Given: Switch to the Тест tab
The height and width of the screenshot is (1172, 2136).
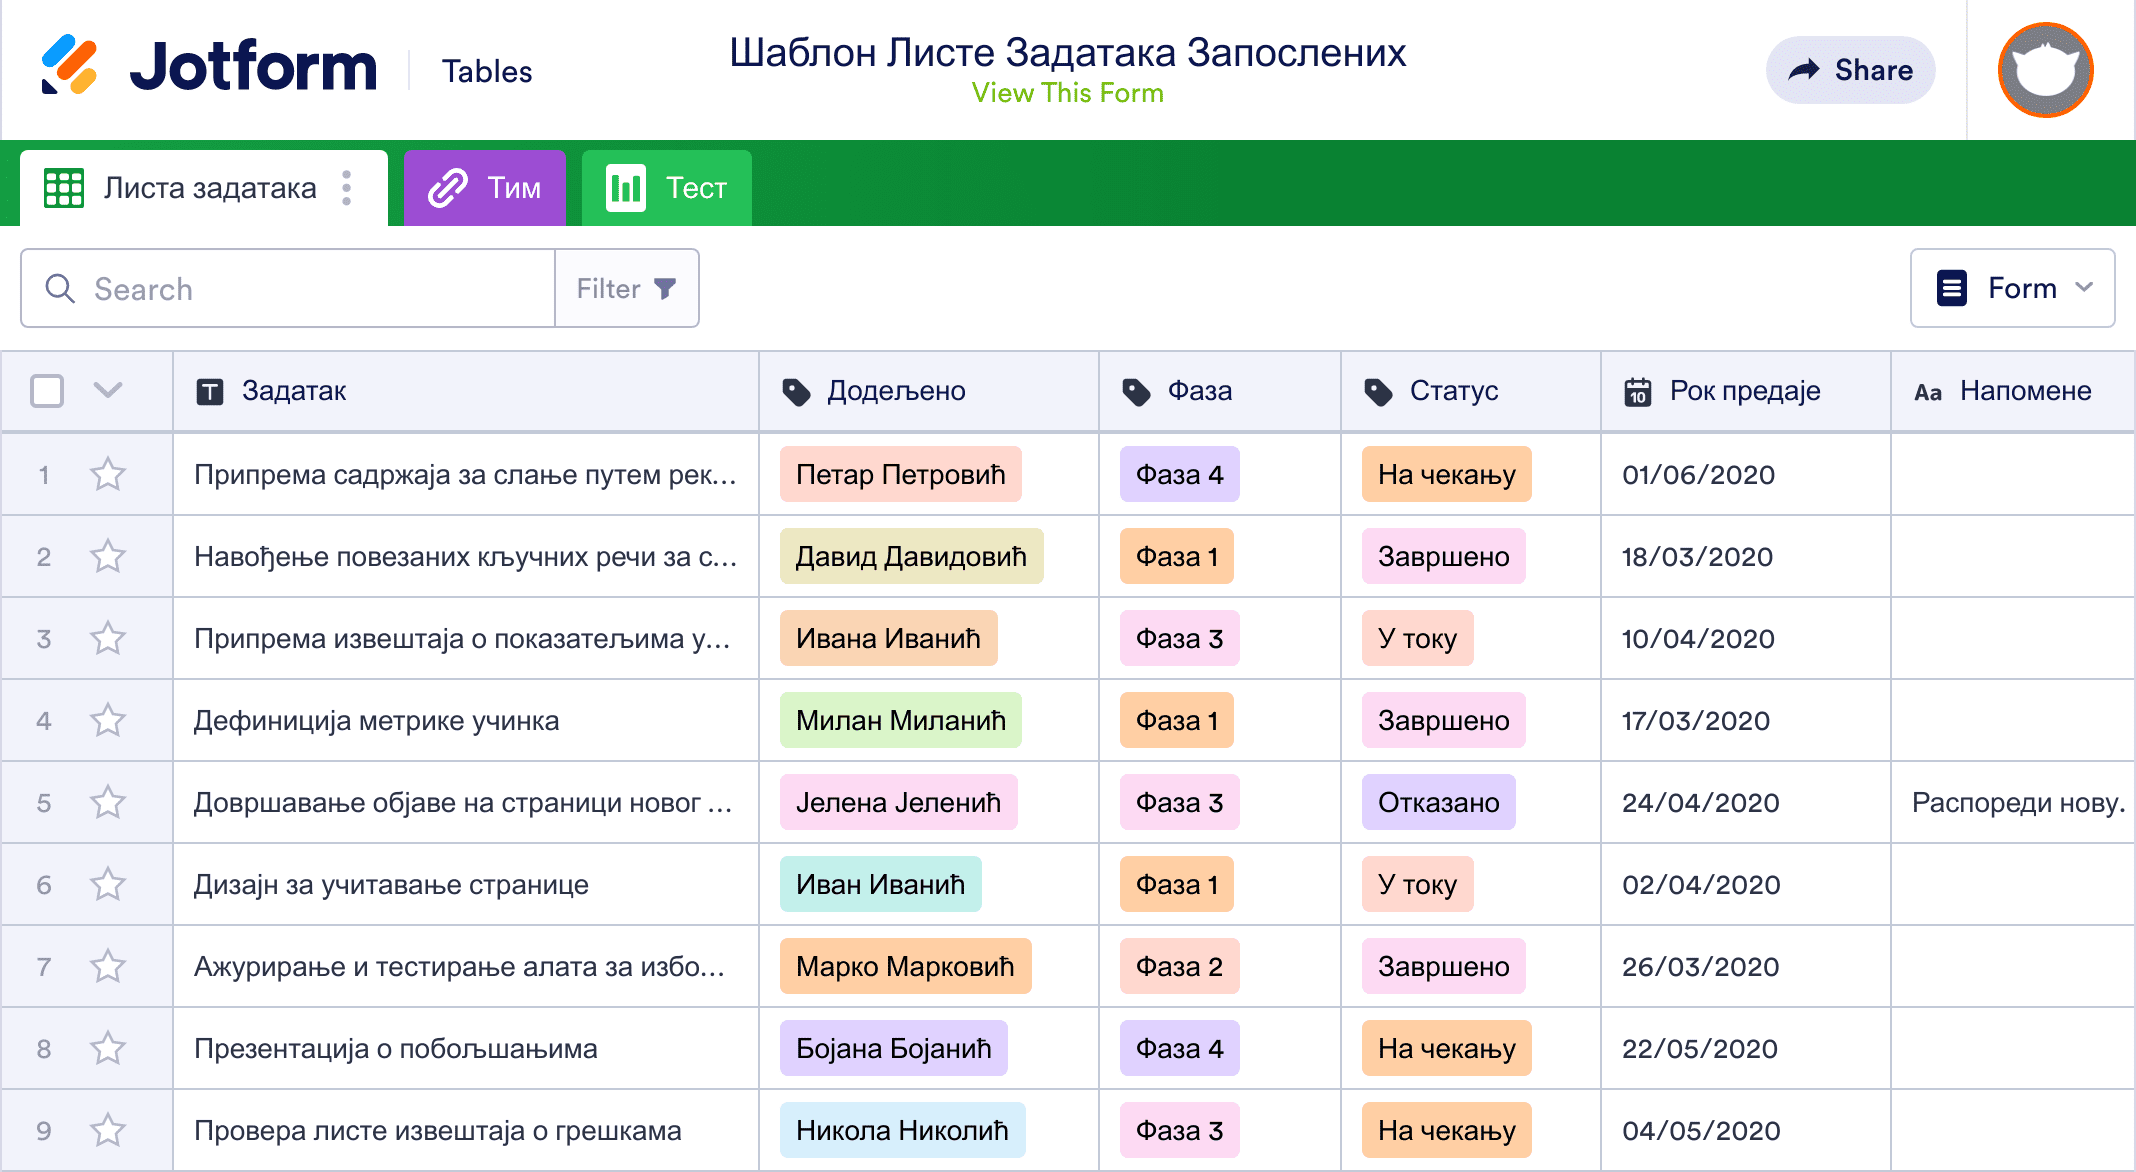Looking at the screenshot, I should coord(667,188).
